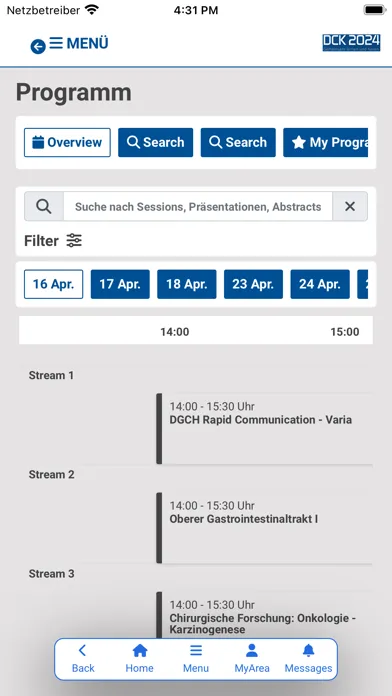This screenshot has height=696, width=392.
Task: Open DGCH Rapid Communication - Varia session
Action: [265, 429]
